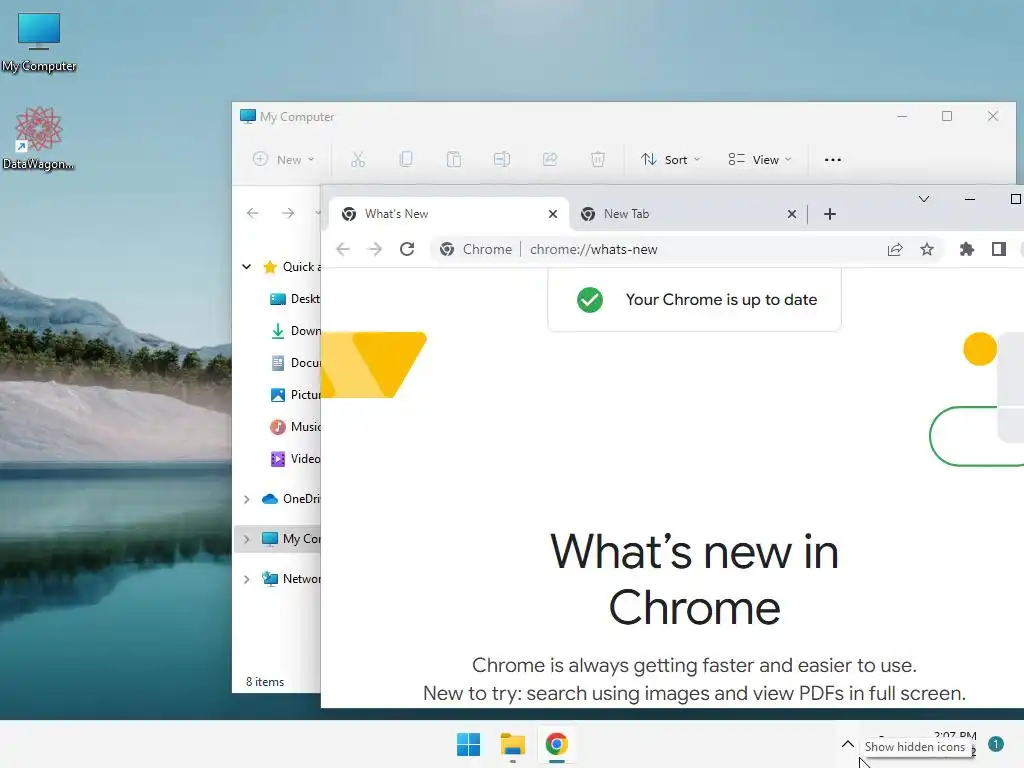
Task: Select Desktop in the navigation pane
Action: (x=295, y=298)
